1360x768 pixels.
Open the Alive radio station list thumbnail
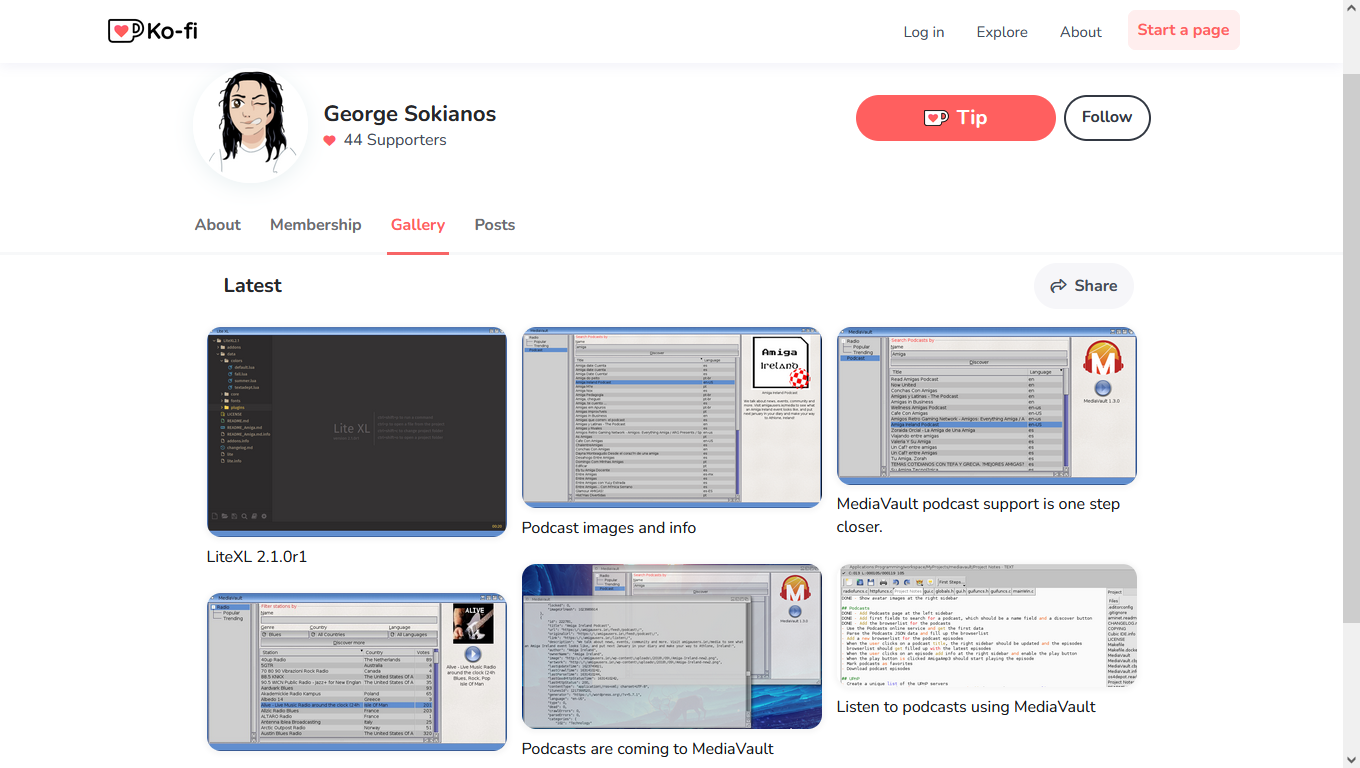pyautogui.click(x=357, y=671)
